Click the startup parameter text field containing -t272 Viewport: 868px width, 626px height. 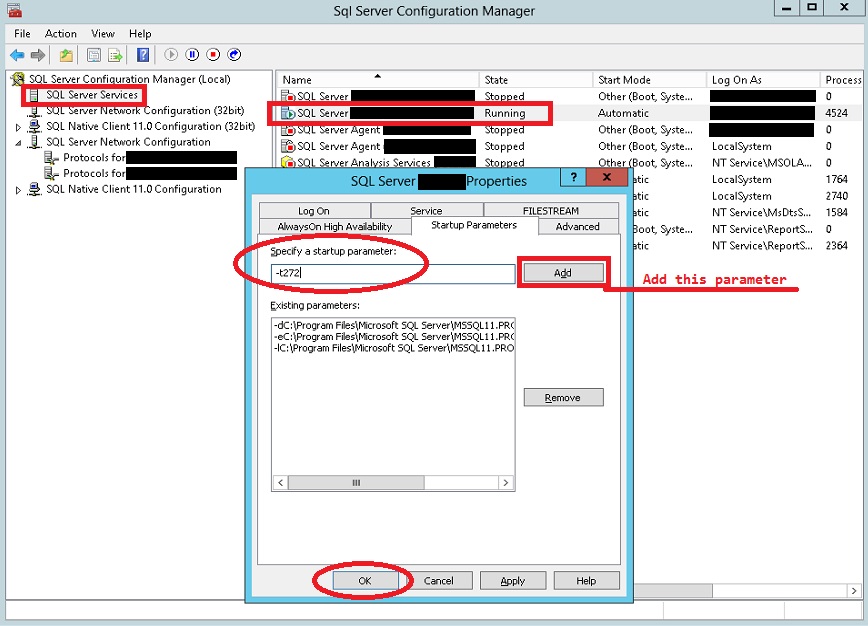coord(393,273)
